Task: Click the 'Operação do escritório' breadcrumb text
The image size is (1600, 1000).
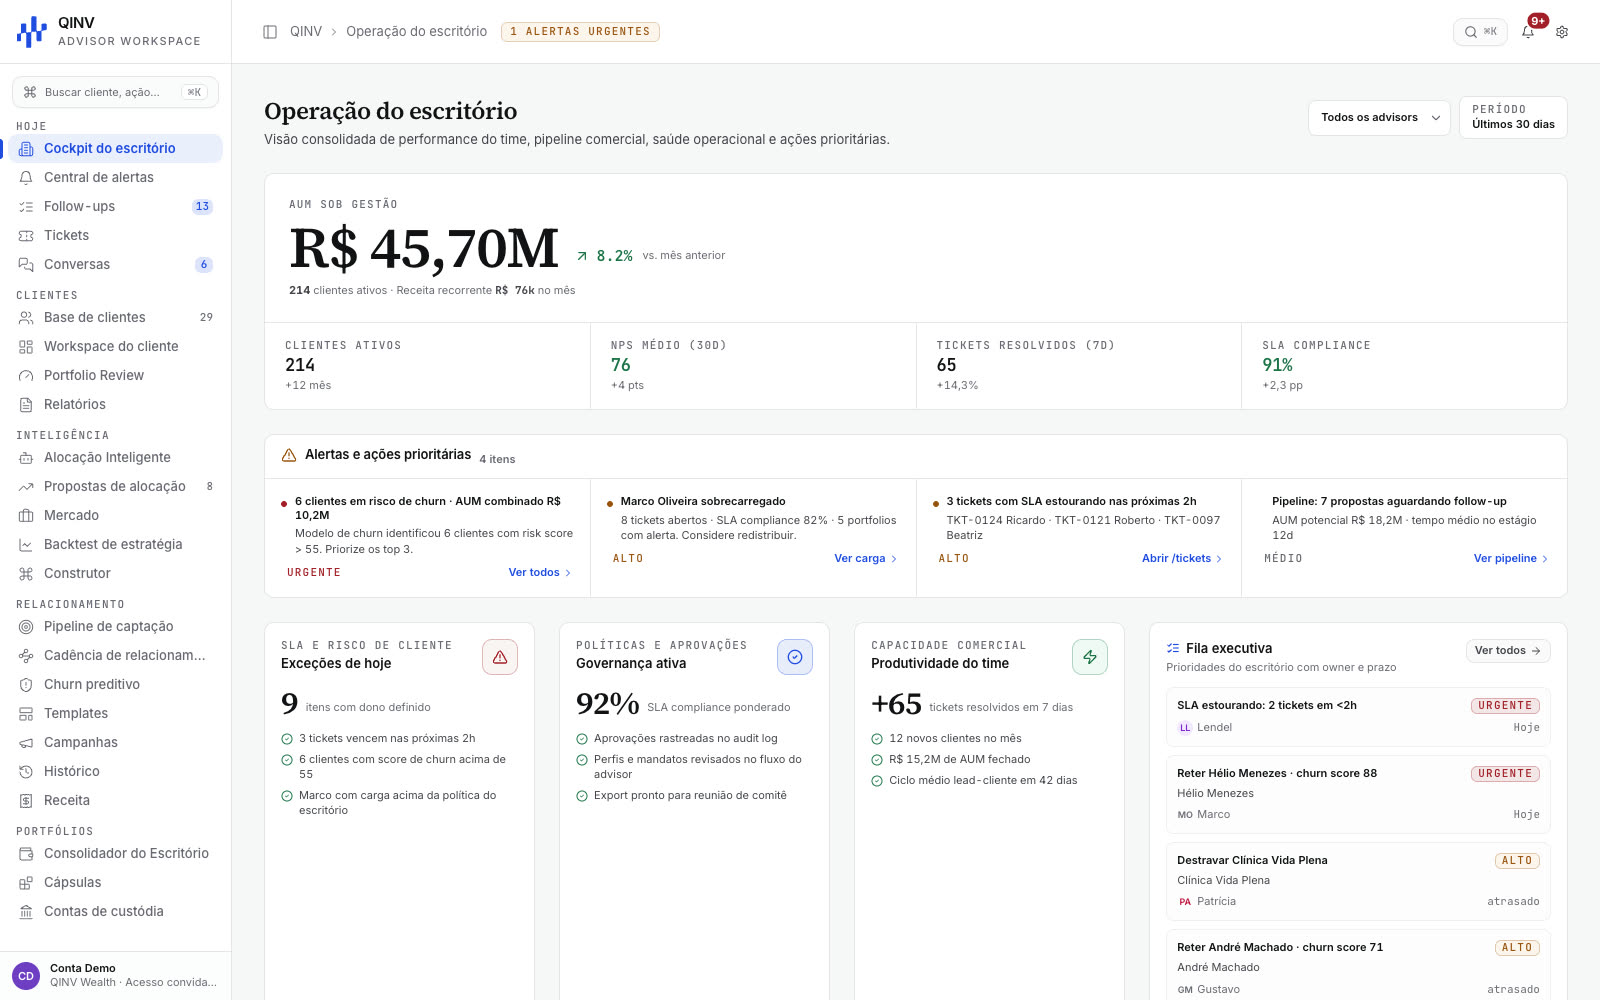Action: point(417,32)
